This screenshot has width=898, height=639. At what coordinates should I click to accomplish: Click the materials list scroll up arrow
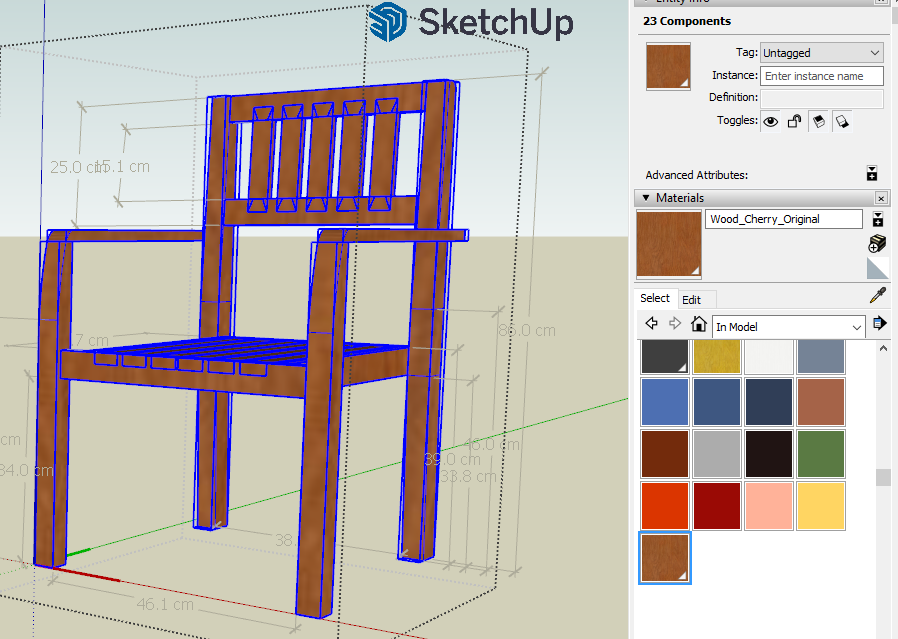883,348
